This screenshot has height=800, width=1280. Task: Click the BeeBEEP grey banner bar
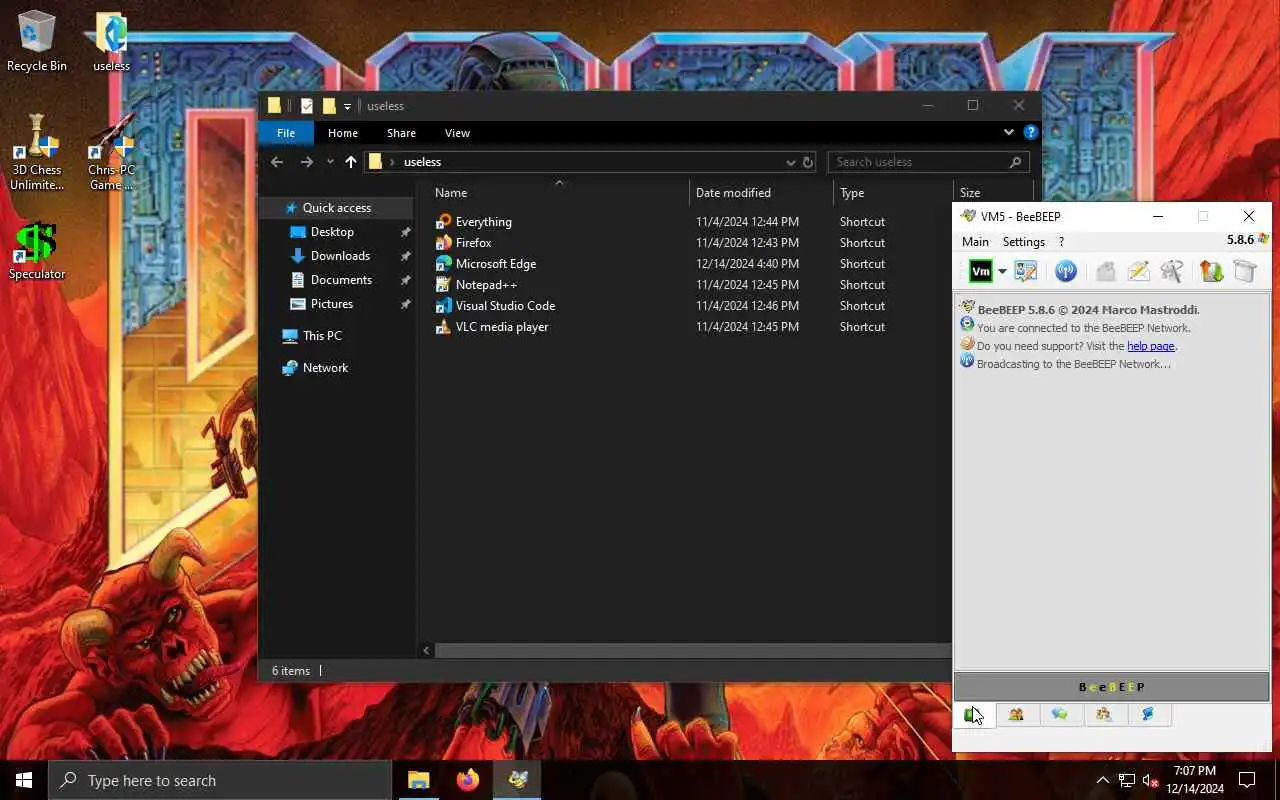pos(1111,687)
